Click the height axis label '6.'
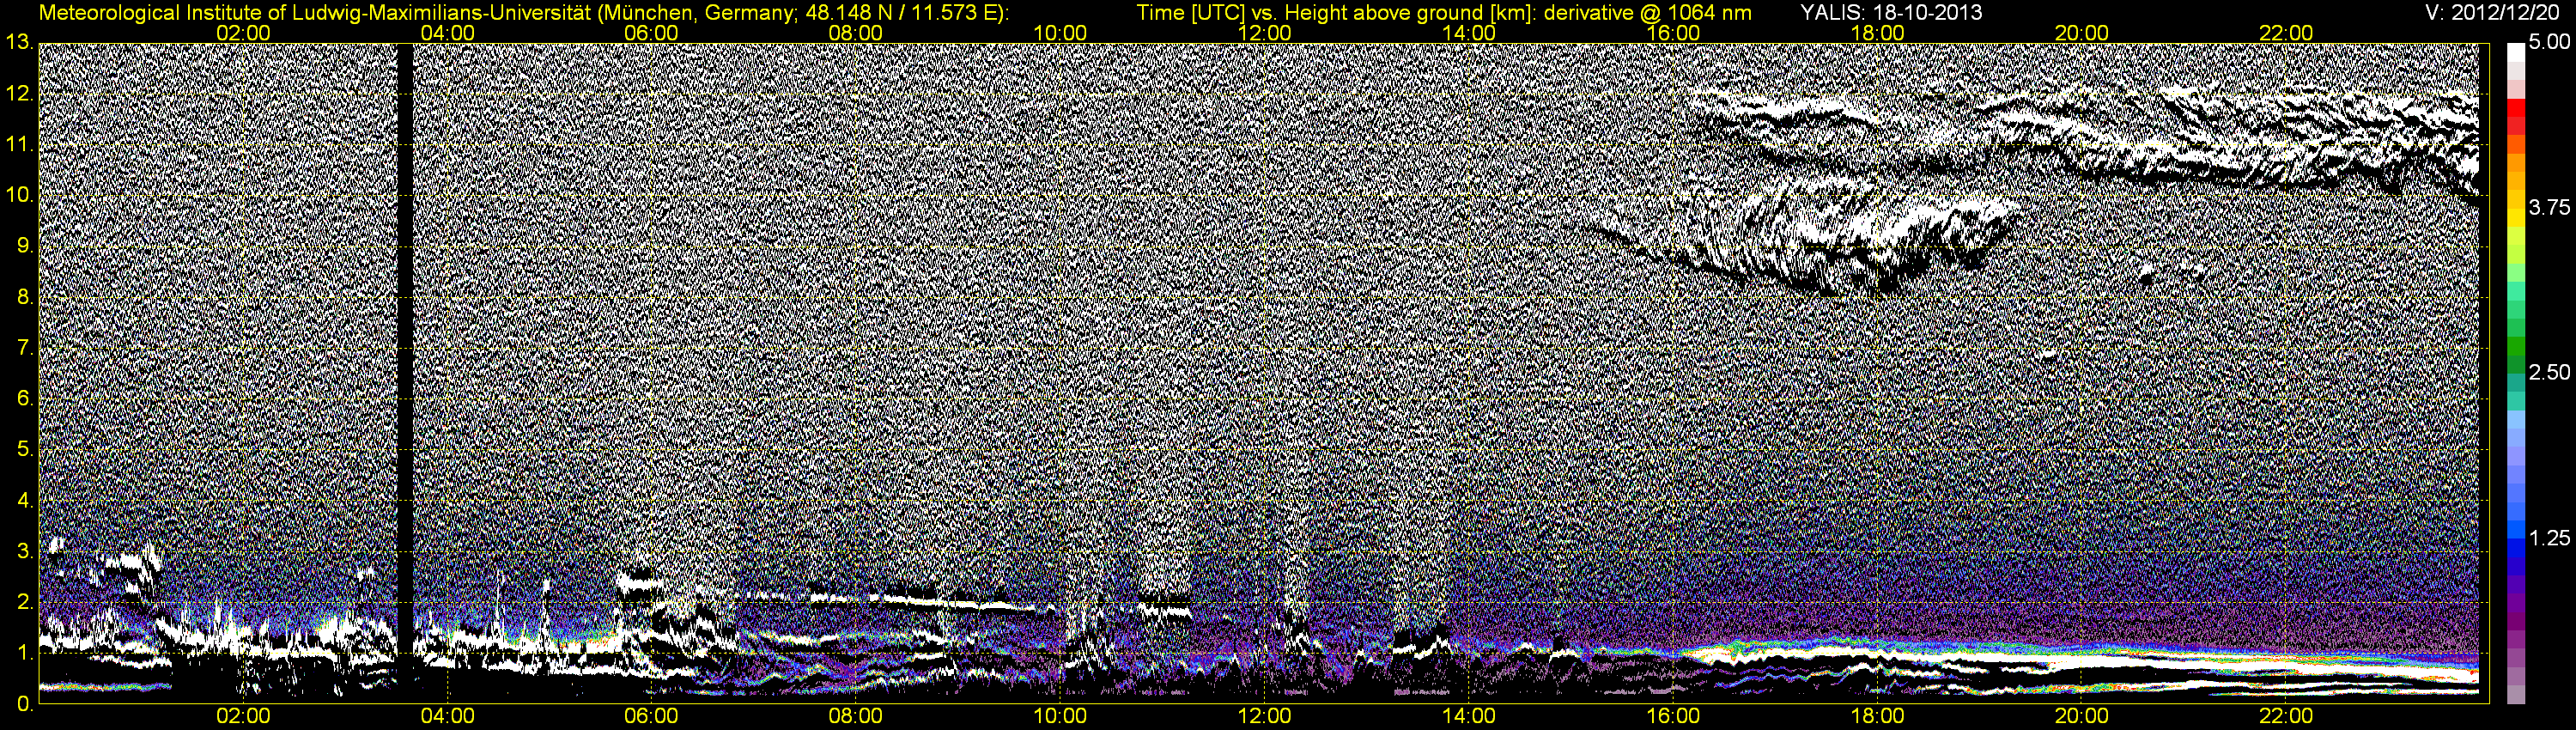The height and width of the screenshot is (730, 2576). coord(24,399)
